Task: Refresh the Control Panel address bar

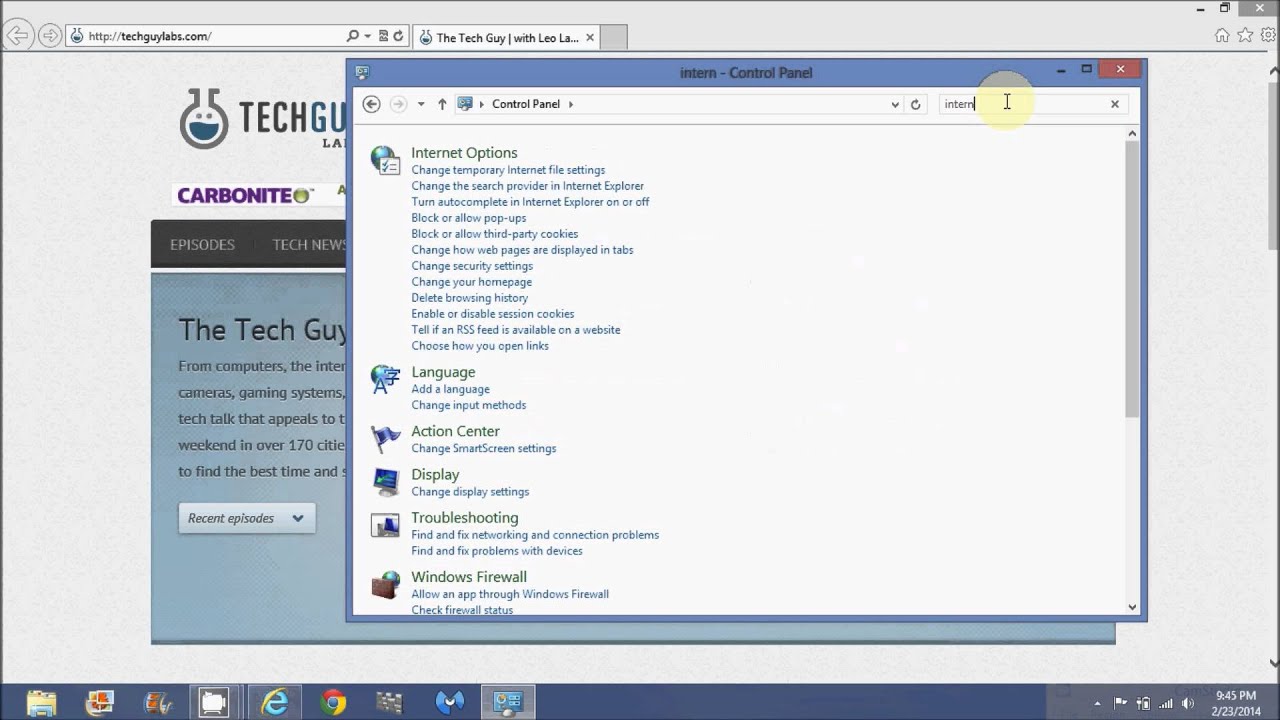Action: [915, 104]
